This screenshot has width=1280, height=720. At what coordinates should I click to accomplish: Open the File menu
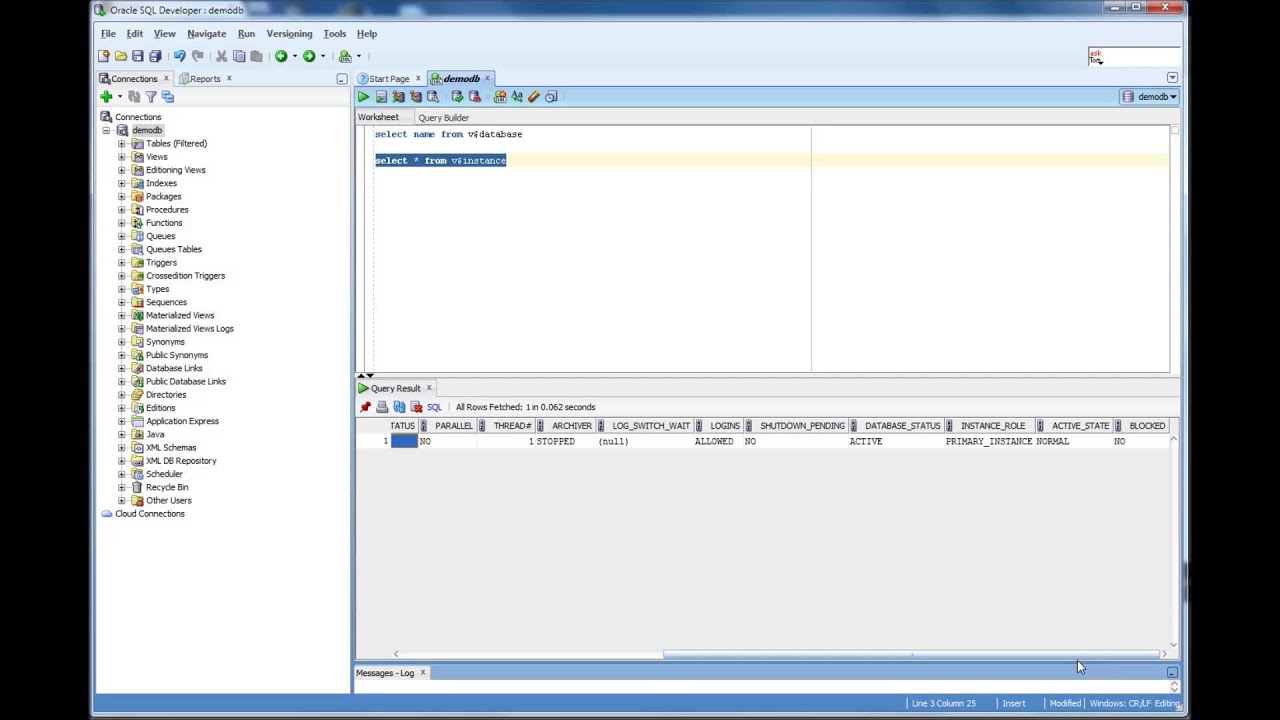pyautogui.click(x=108, y=34)
